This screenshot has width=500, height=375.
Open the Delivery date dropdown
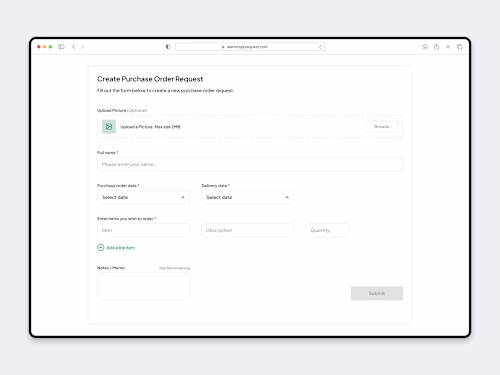(x=248, y=197)
